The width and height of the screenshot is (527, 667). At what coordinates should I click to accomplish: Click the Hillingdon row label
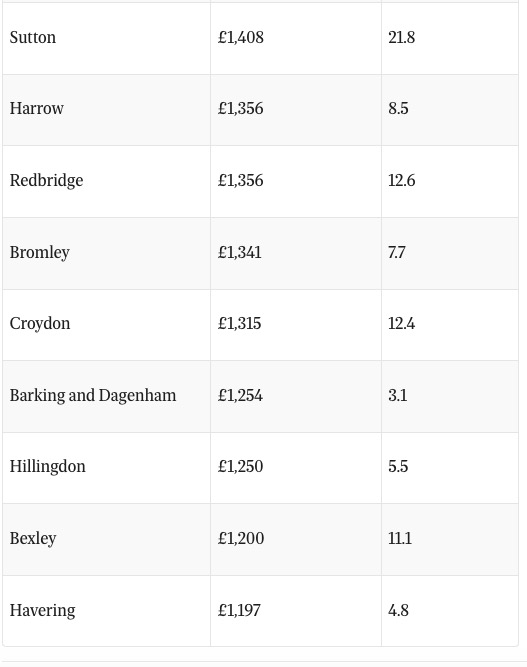coord(48,466)
